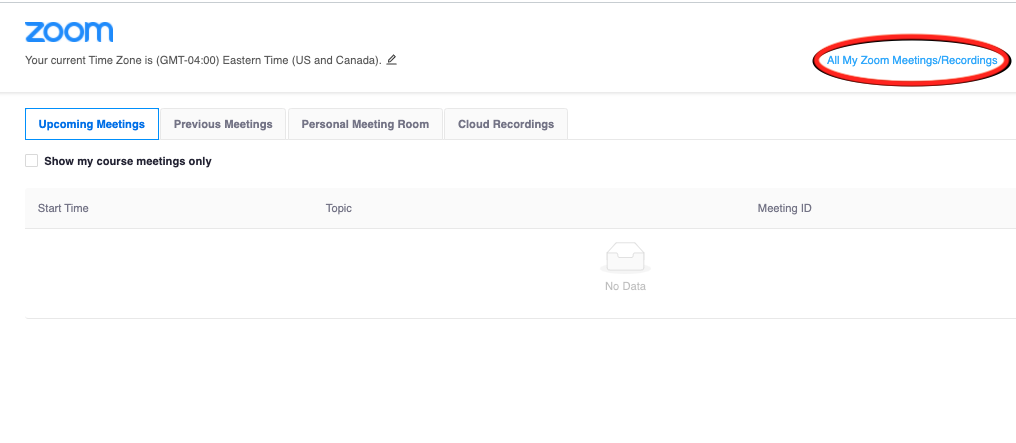
Task: Click the Show my course meetings only label
Action: click(x=128, y=161)
